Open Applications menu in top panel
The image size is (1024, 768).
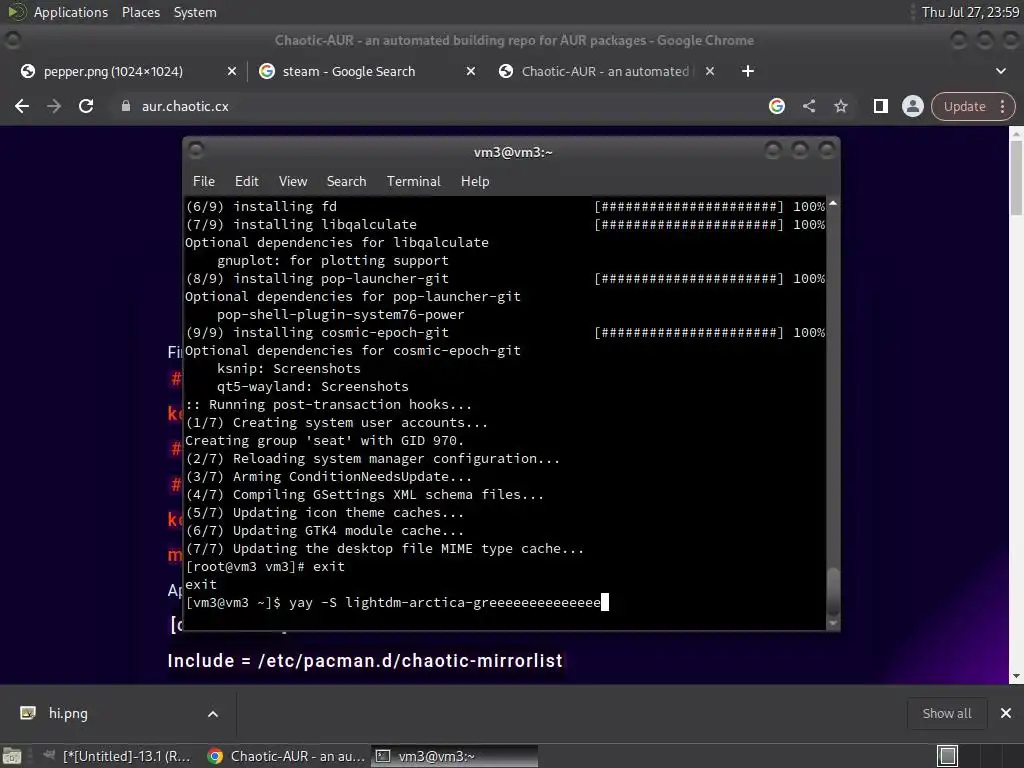[x=71, y=12]
